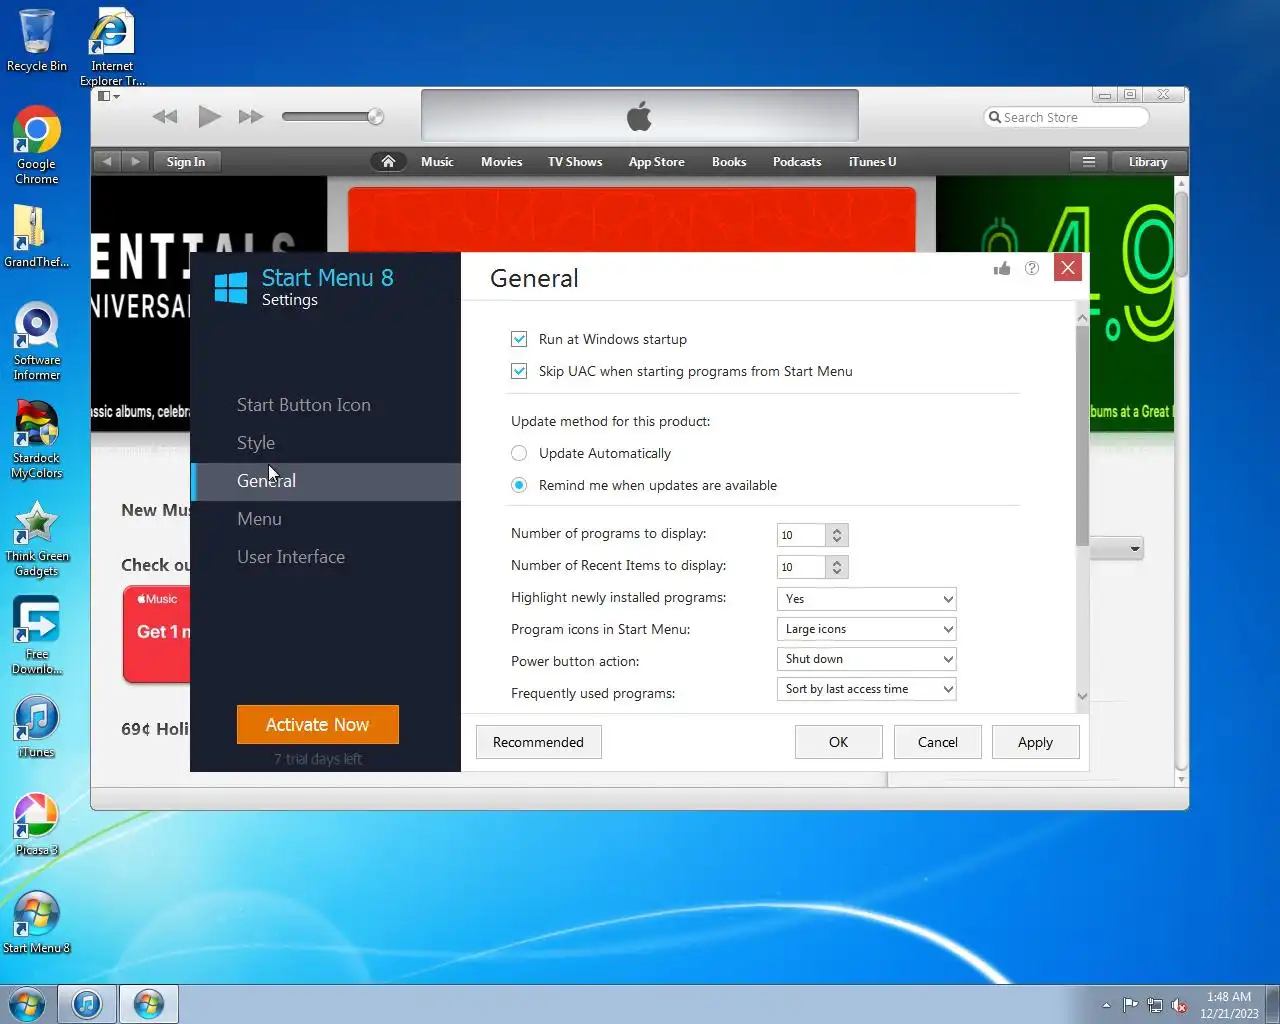Click the Windows Start orb
Viewport: 1280px width, 1024px height.
point(27,1004)
